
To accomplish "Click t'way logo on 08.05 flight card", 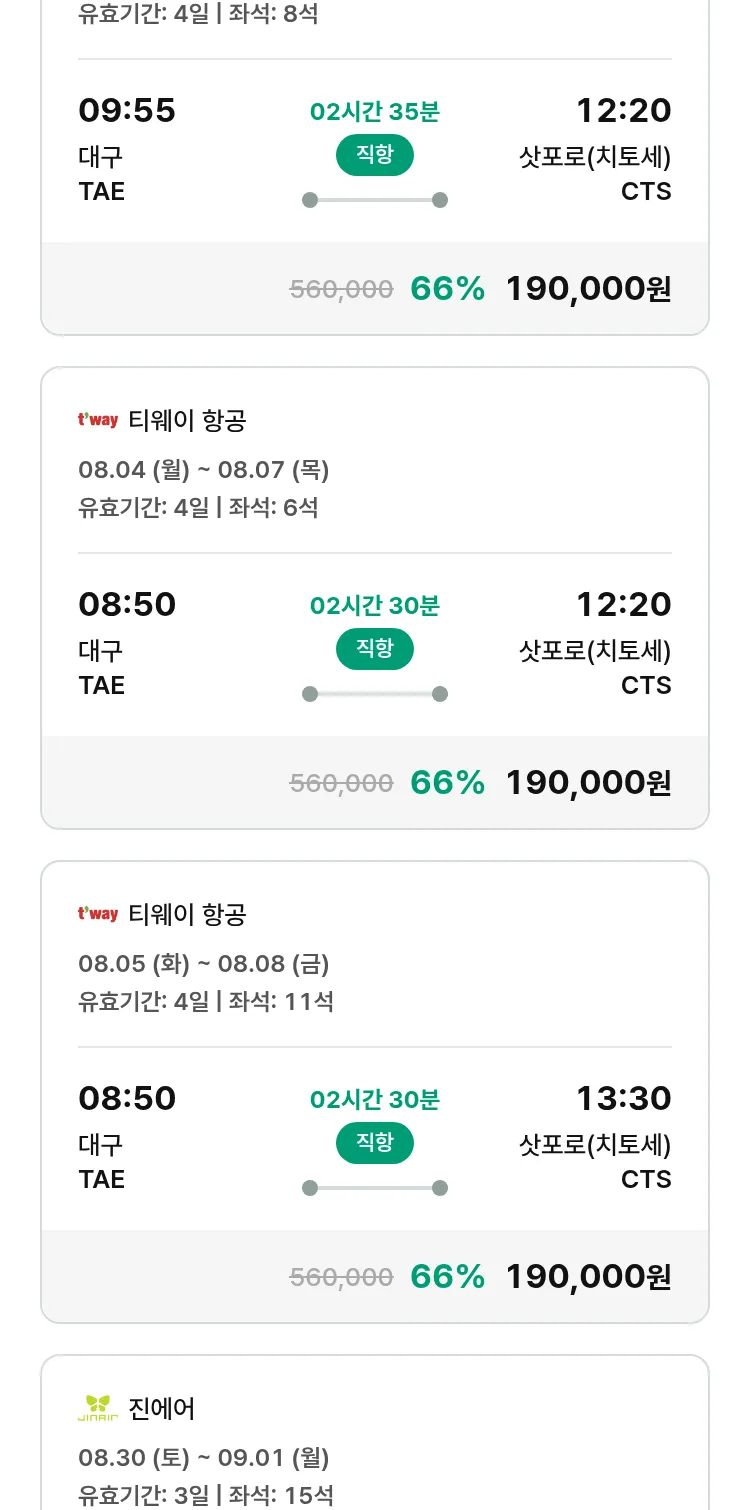I will 98,914.
